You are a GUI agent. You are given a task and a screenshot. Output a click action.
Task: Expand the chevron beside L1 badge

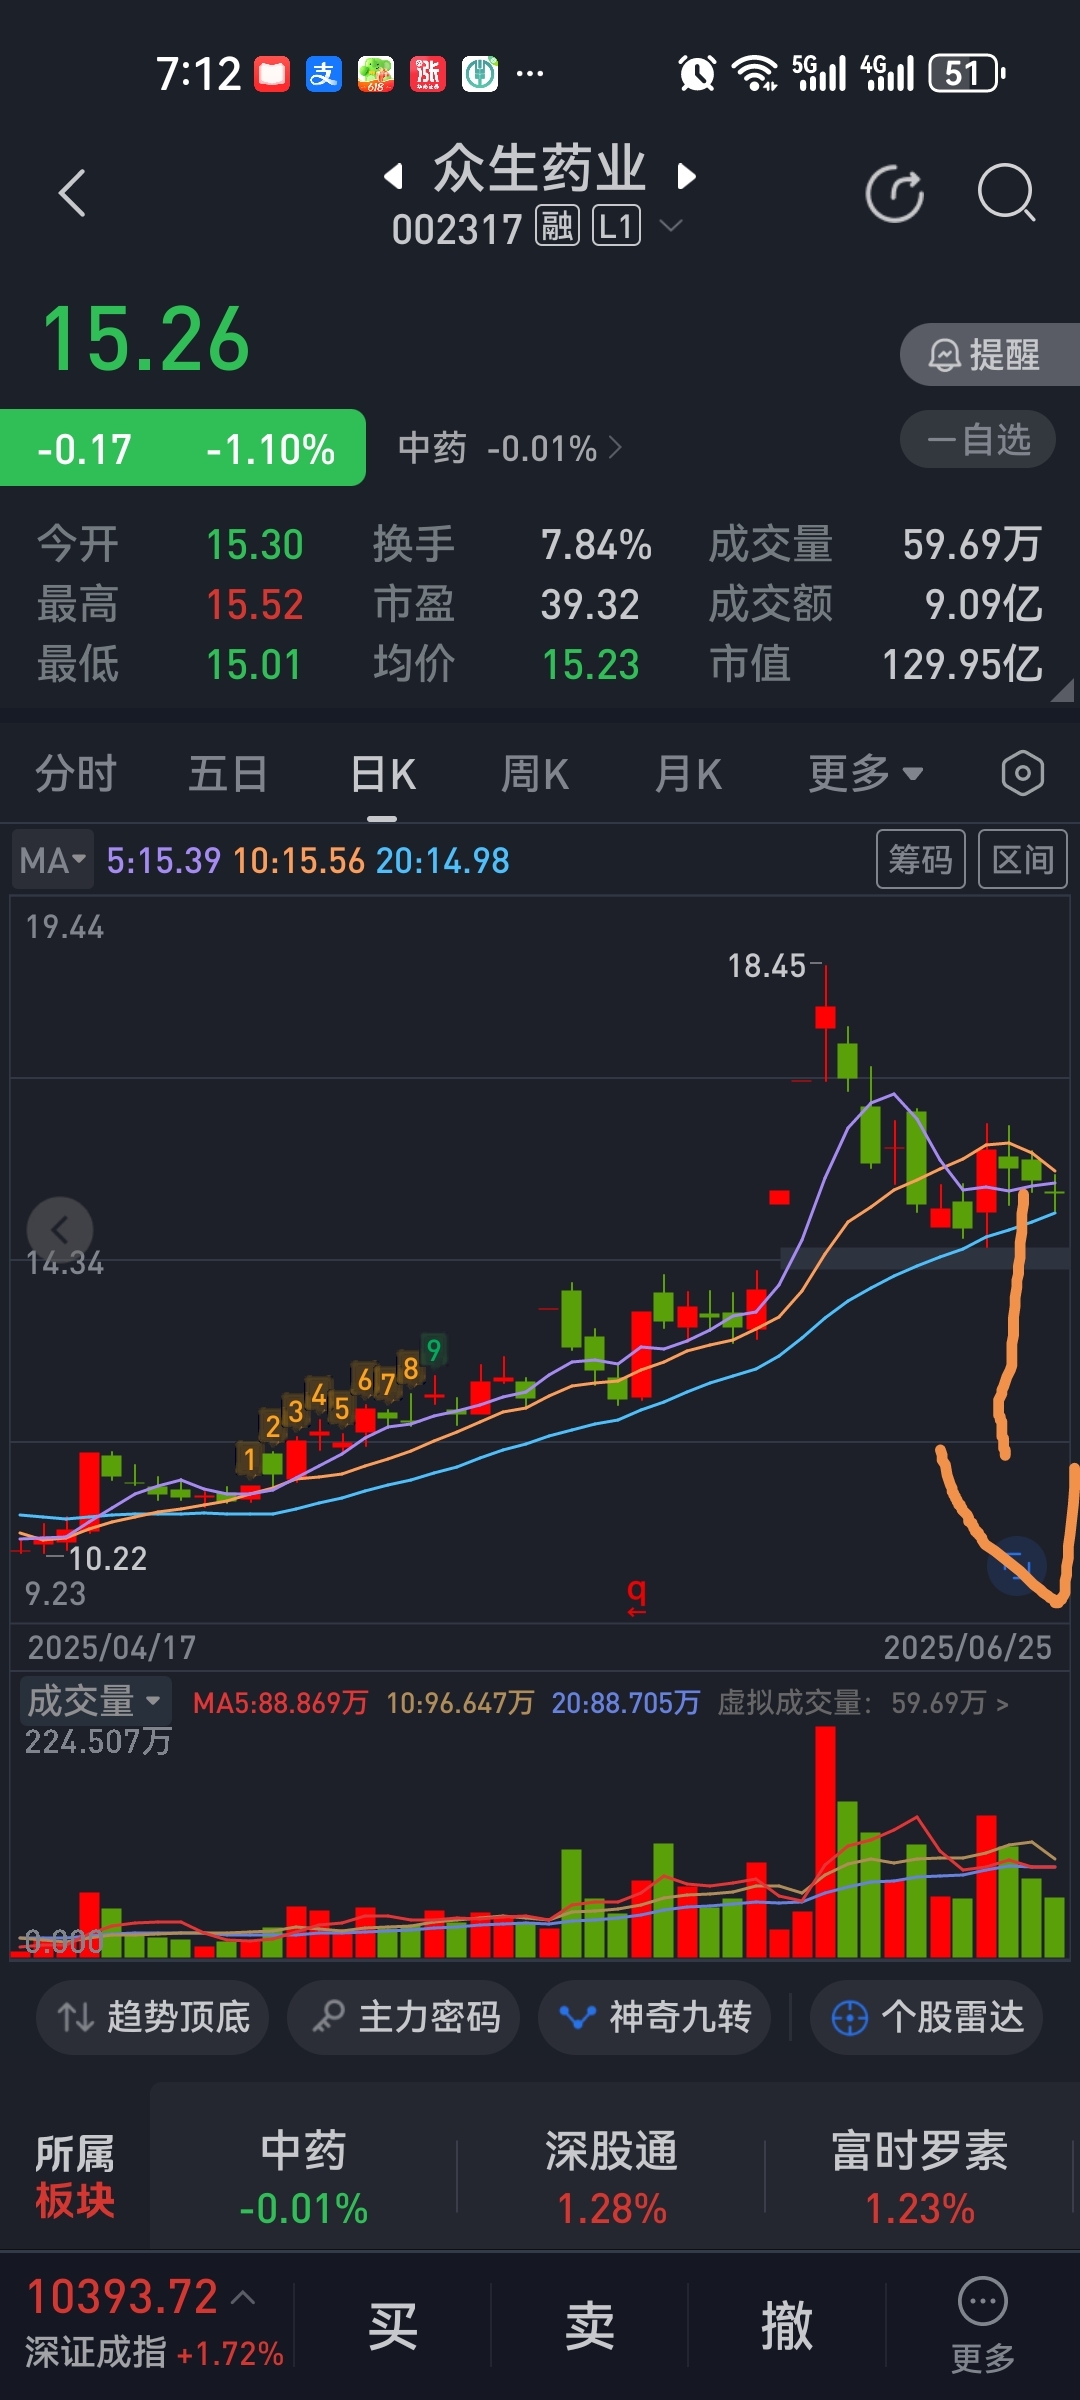point(672,226)
